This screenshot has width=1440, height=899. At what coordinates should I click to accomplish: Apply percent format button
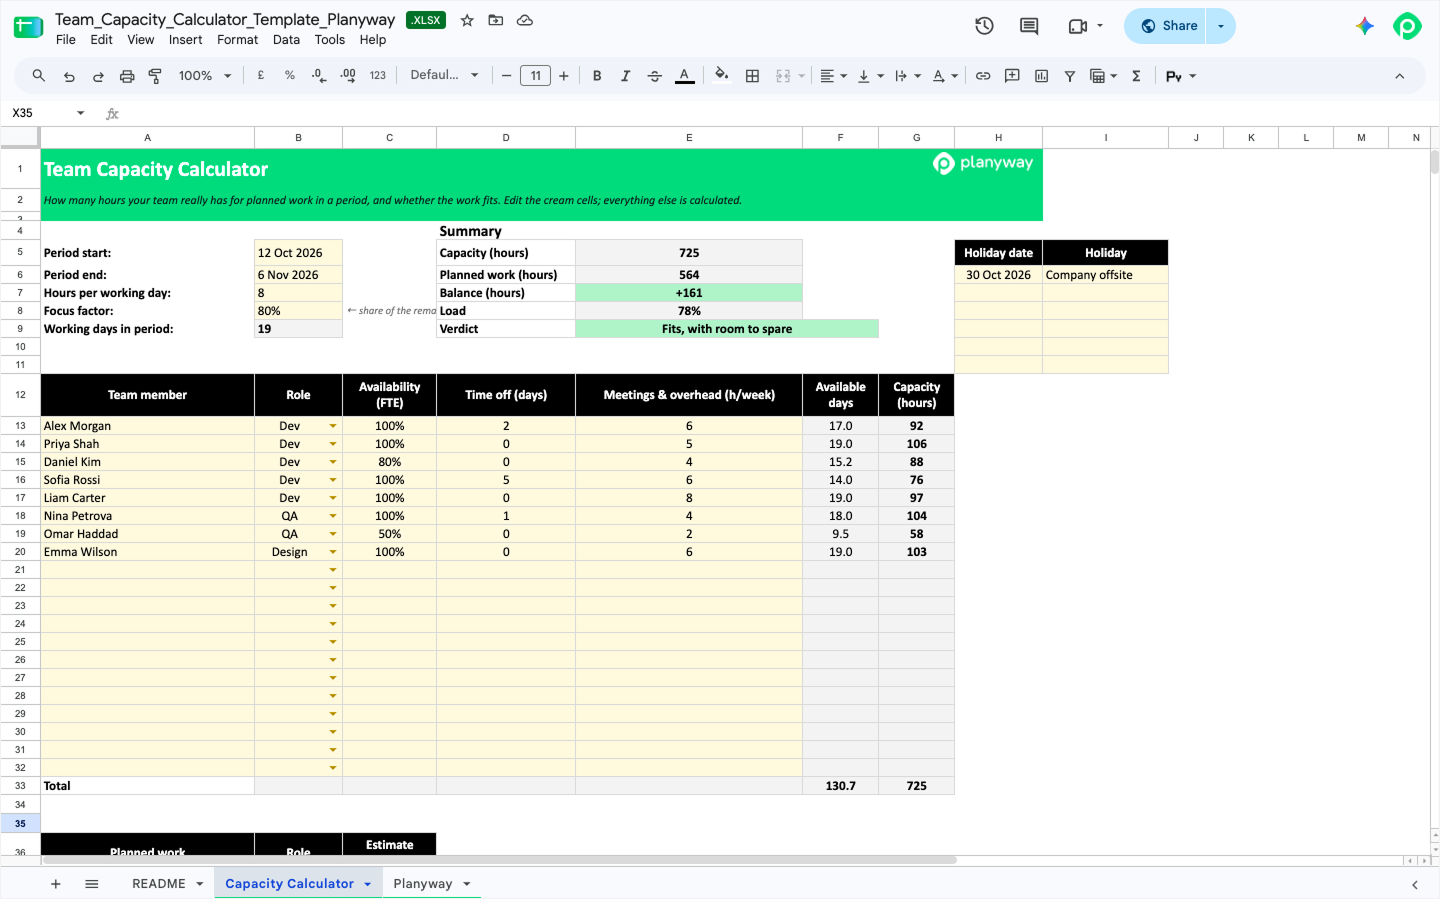290,76
